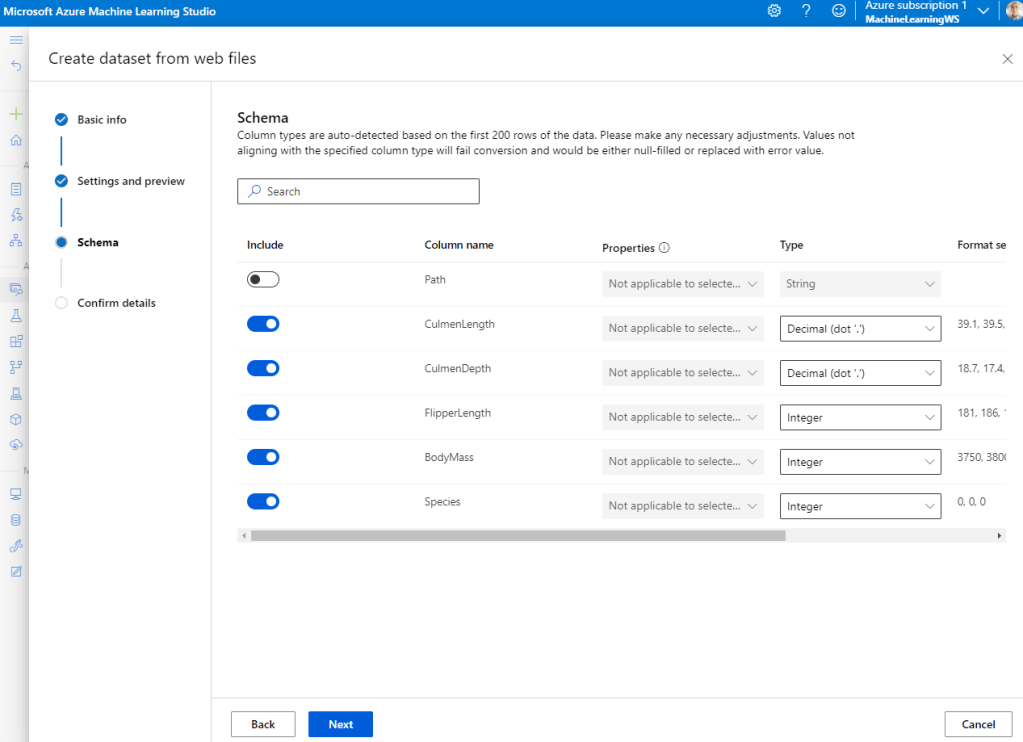This screenshot has width=1023, height=742.
Task: Open Experiments via the sidebar flask icon
Action: (x=16, y=315)
